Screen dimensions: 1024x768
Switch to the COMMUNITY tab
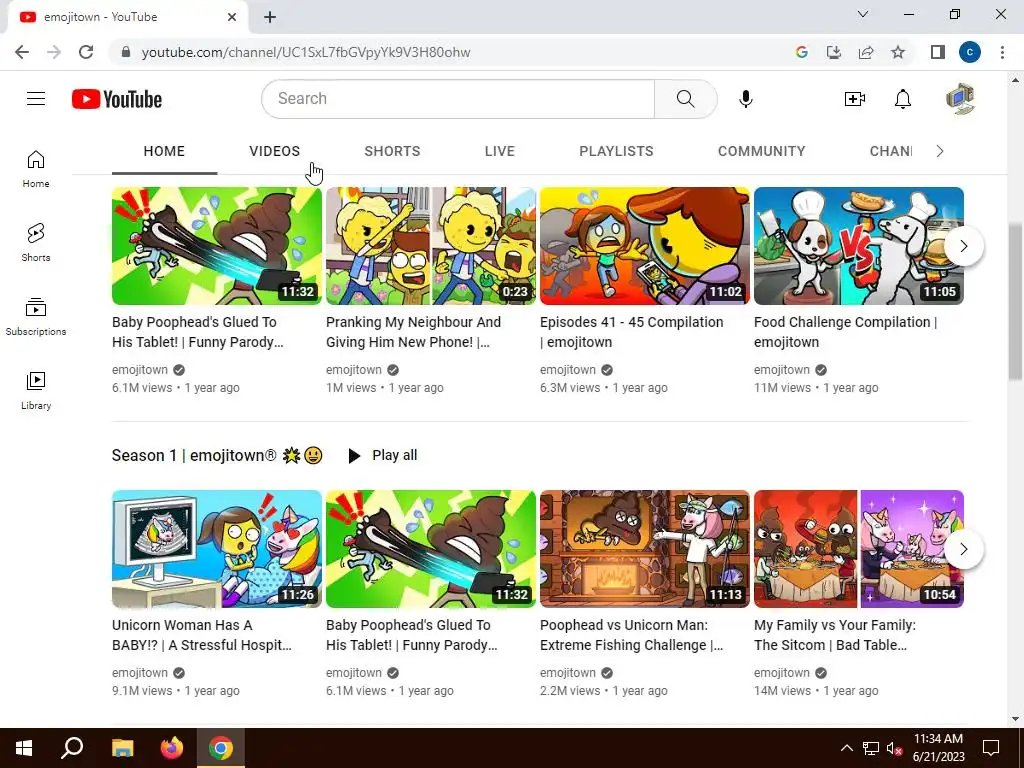point(761,152)
